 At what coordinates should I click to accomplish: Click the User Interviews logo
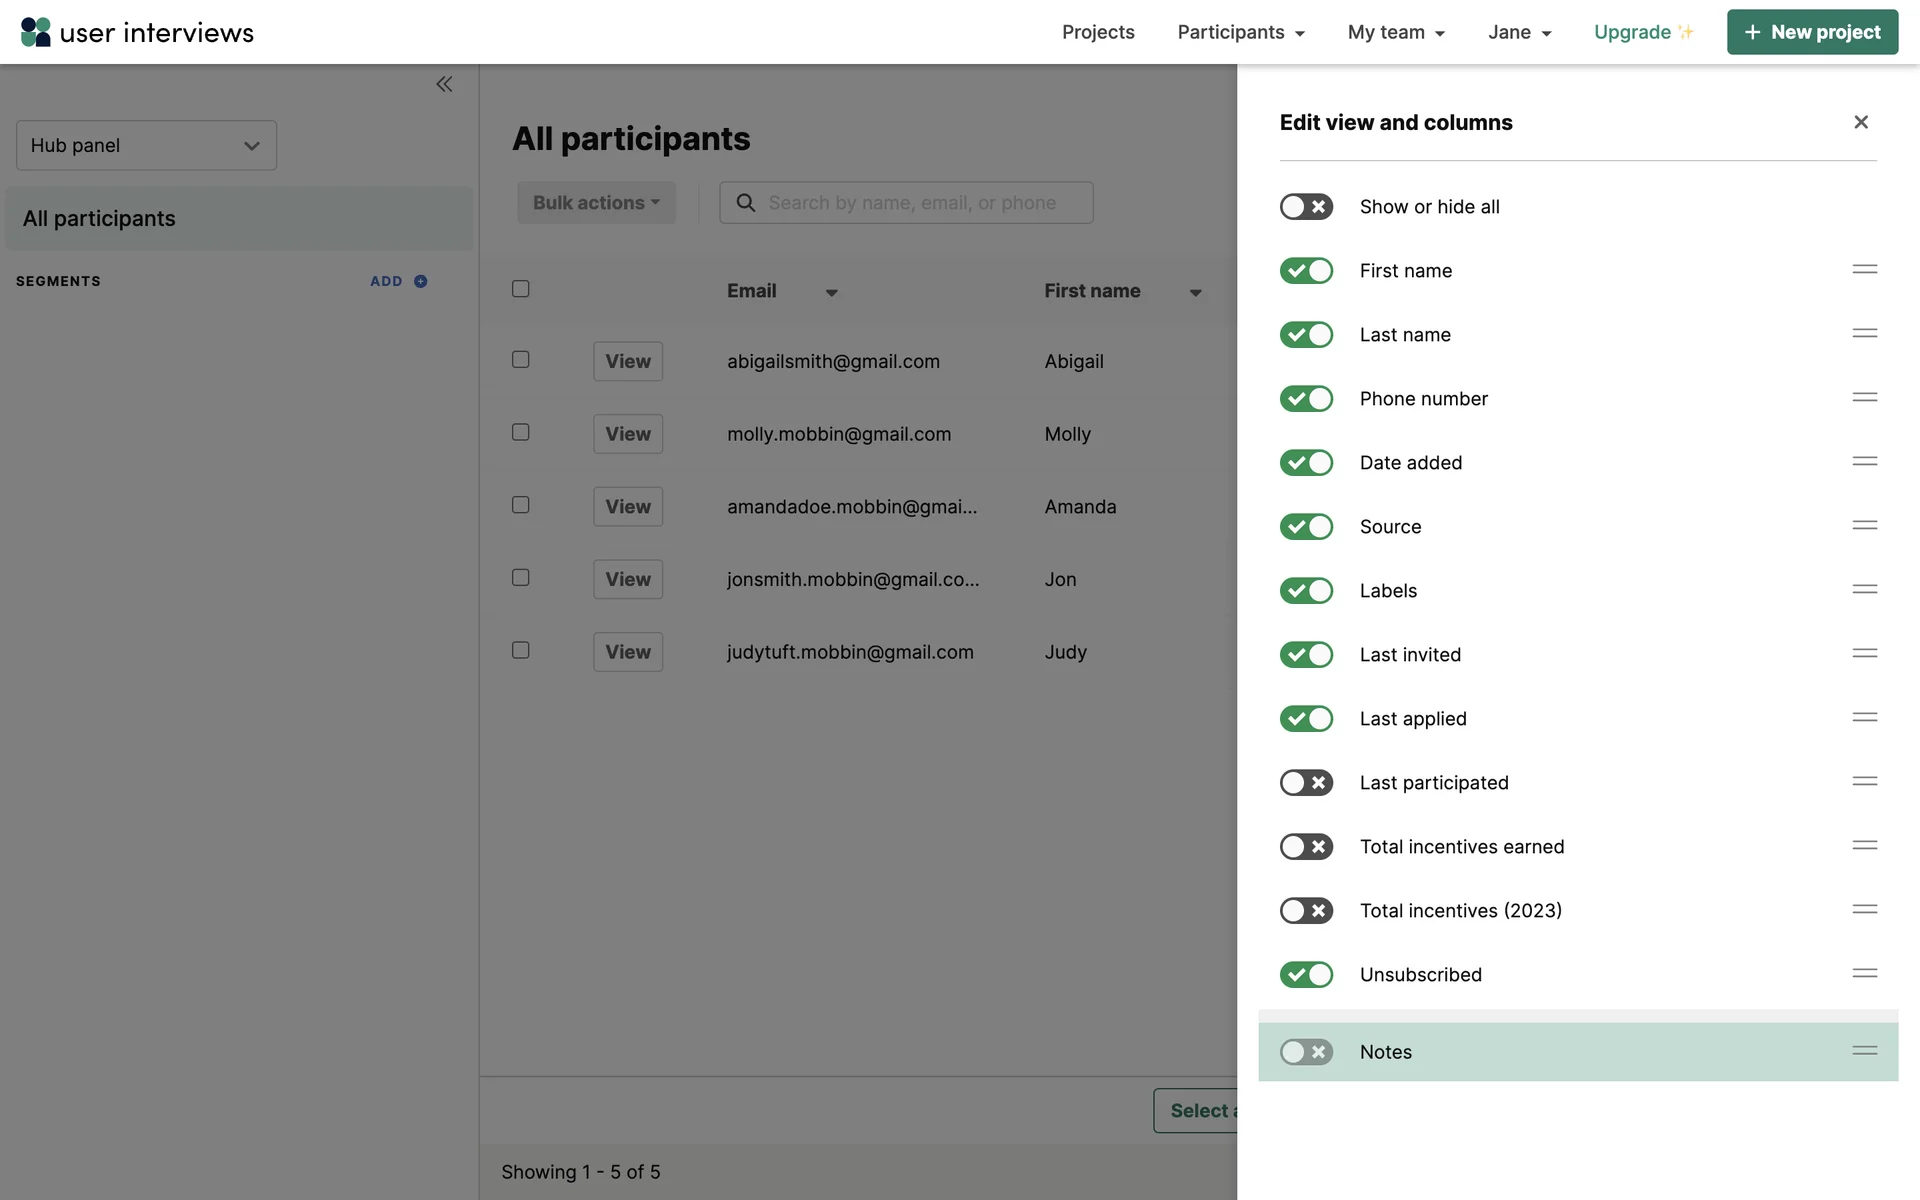coord(137,32)
